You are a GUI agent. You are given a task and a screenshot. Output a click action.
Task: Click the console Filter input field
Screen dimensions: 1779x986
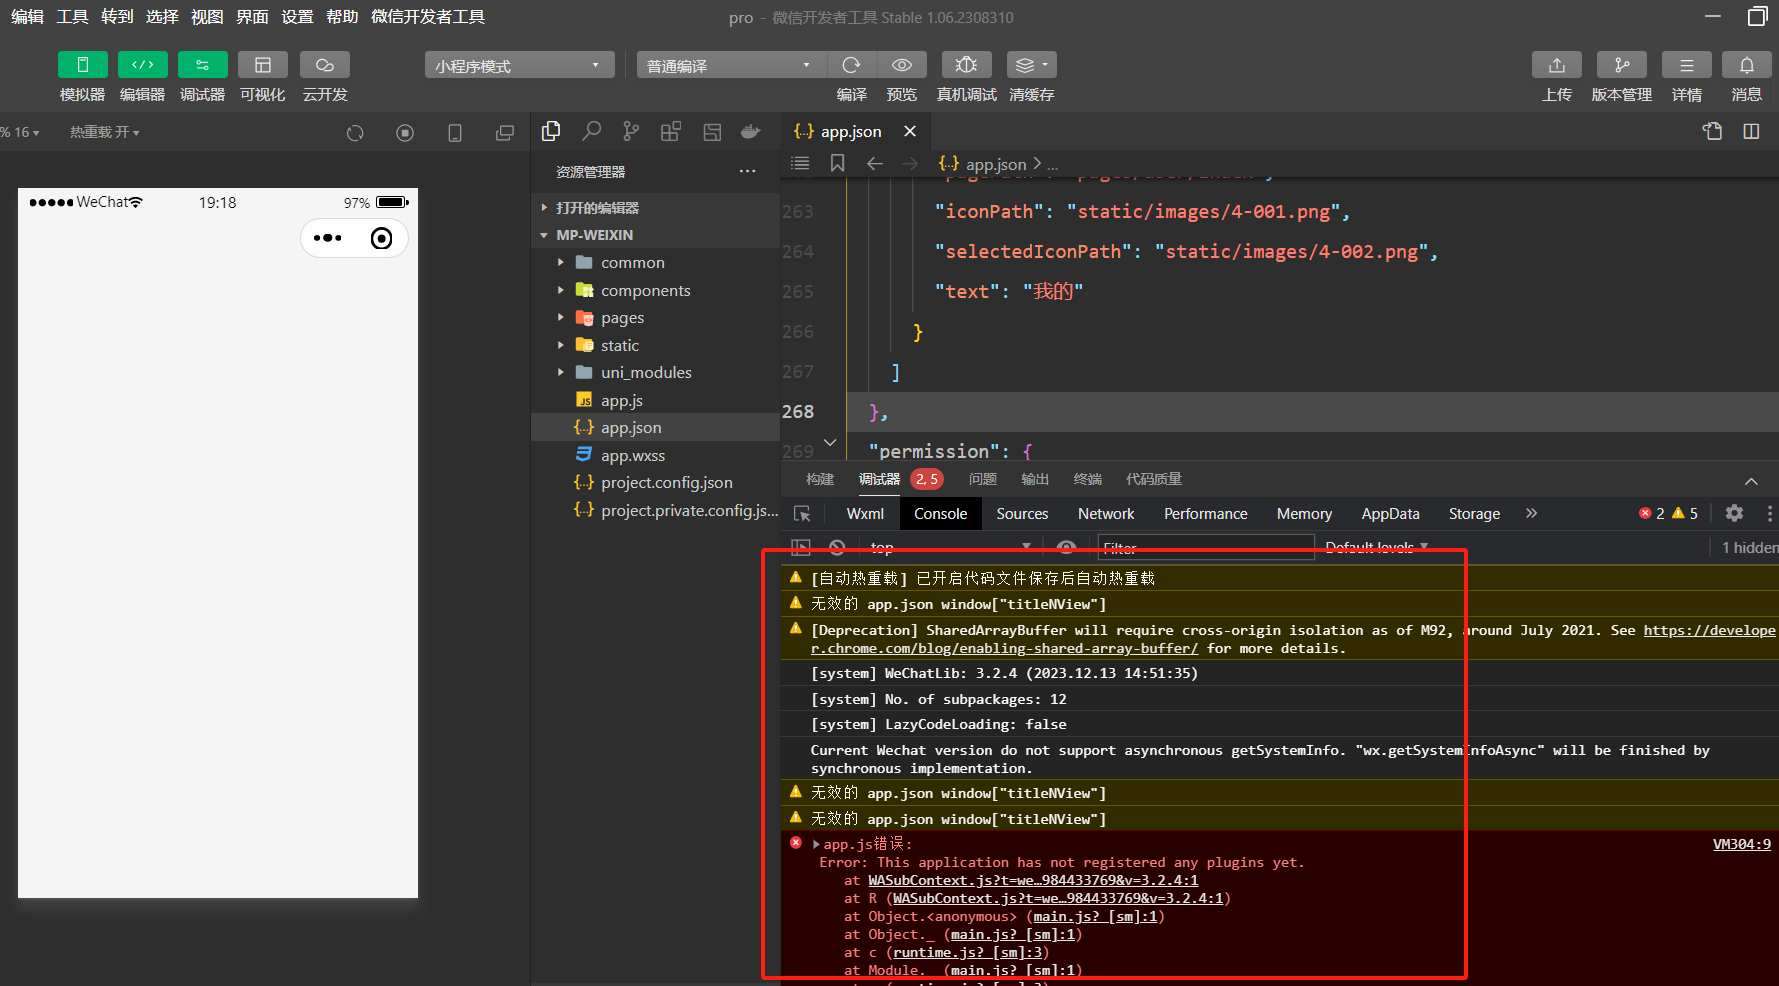coord(1206,548)
